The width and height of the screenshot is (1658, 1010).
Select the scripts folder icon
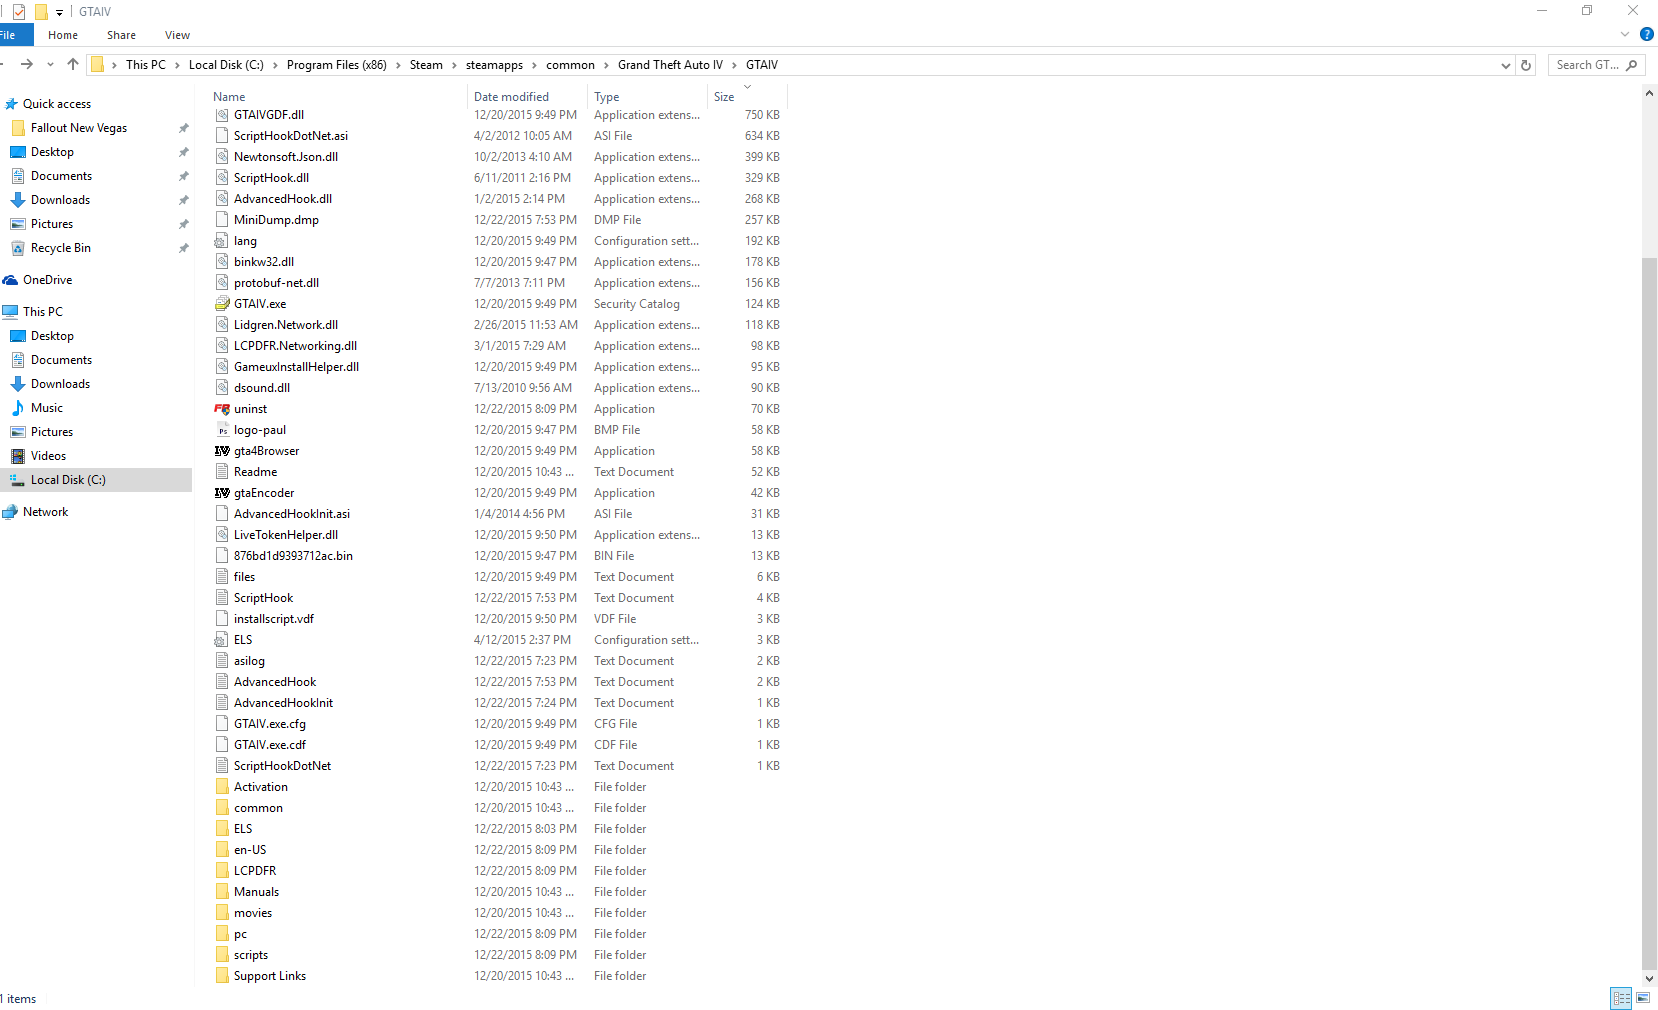pos(222,955)
